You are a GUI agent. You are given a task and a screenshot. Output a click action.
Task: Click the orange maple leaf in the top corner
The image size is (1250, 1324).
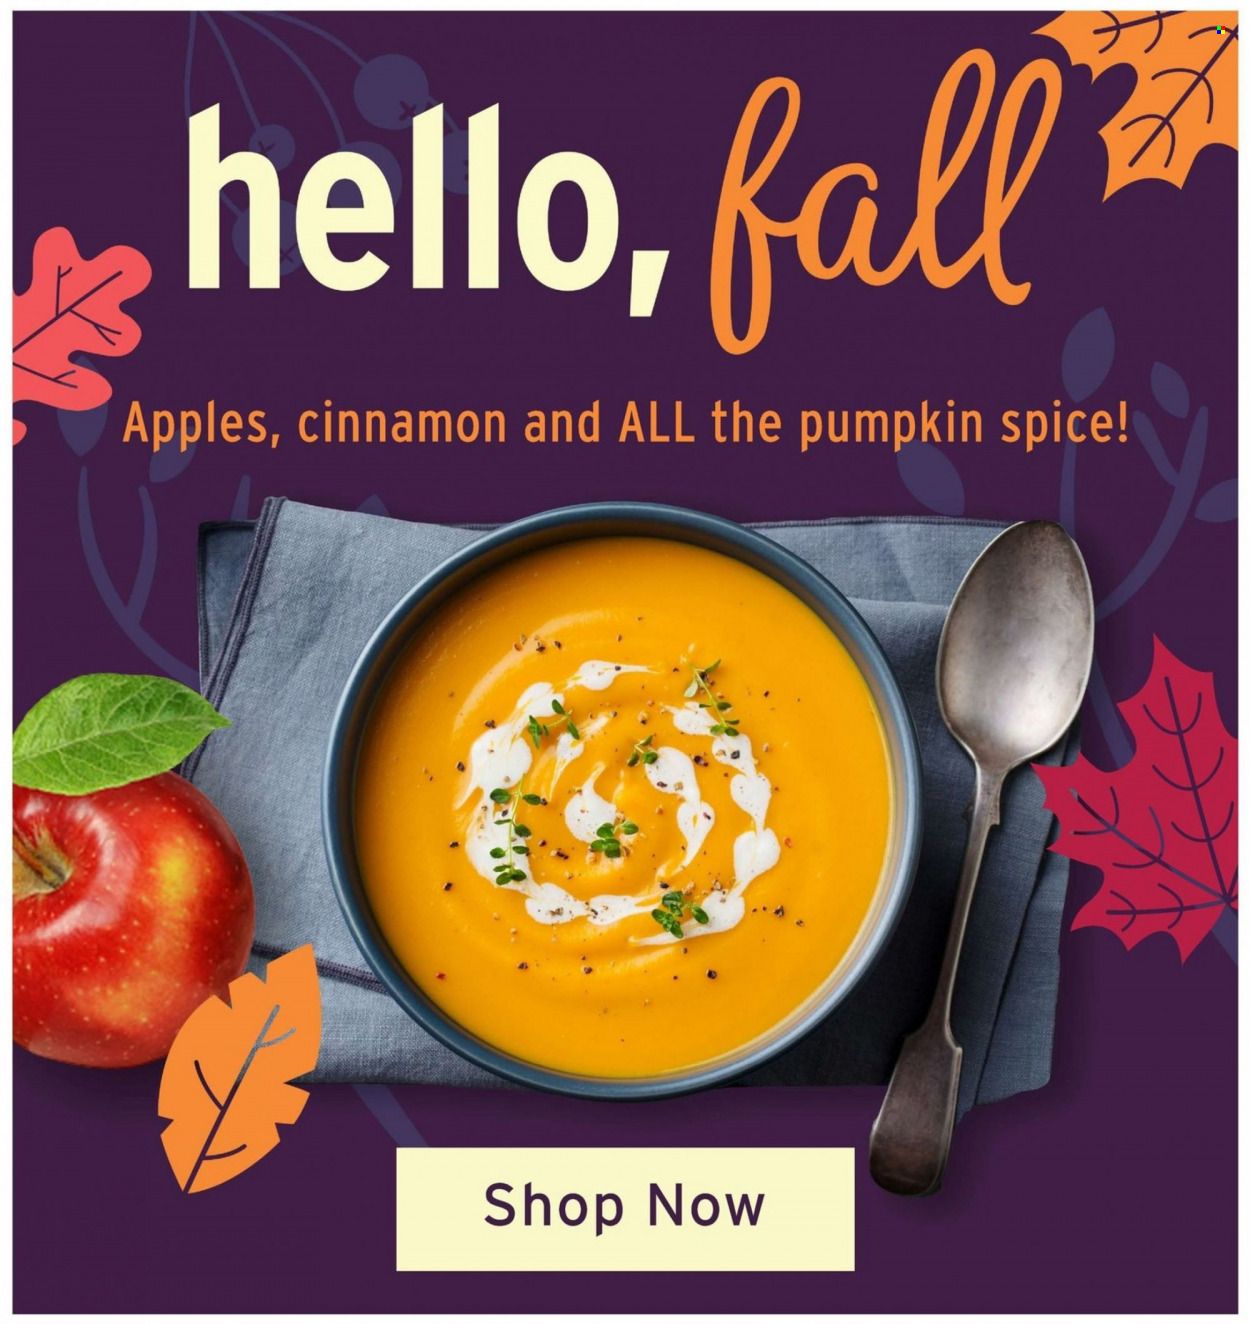pyautogui.click(x=1150, y=96)
